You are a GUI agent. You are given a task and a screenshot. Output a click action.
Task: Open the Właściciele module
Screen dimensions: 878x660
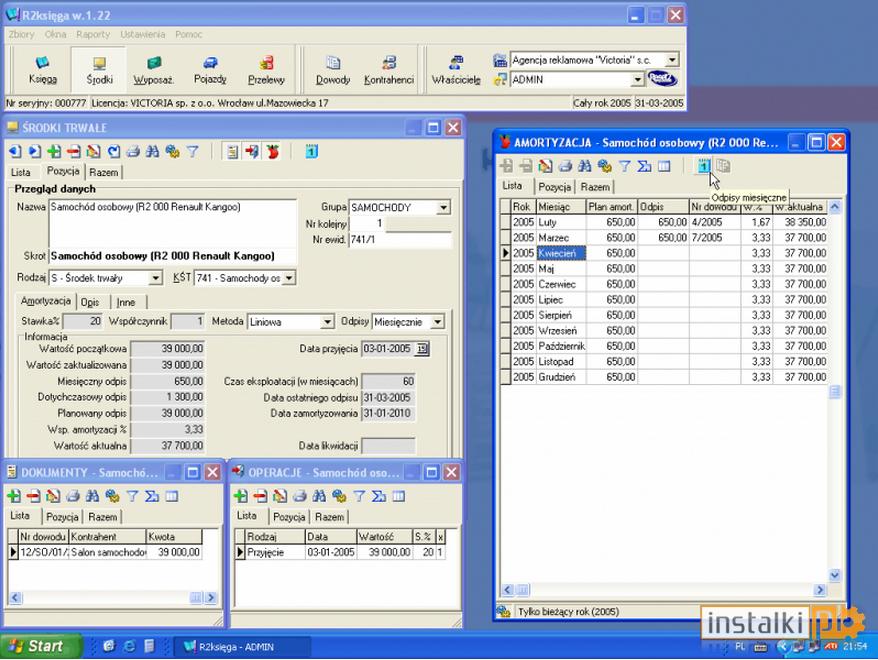pyautogui.click(x=456, y=70)
